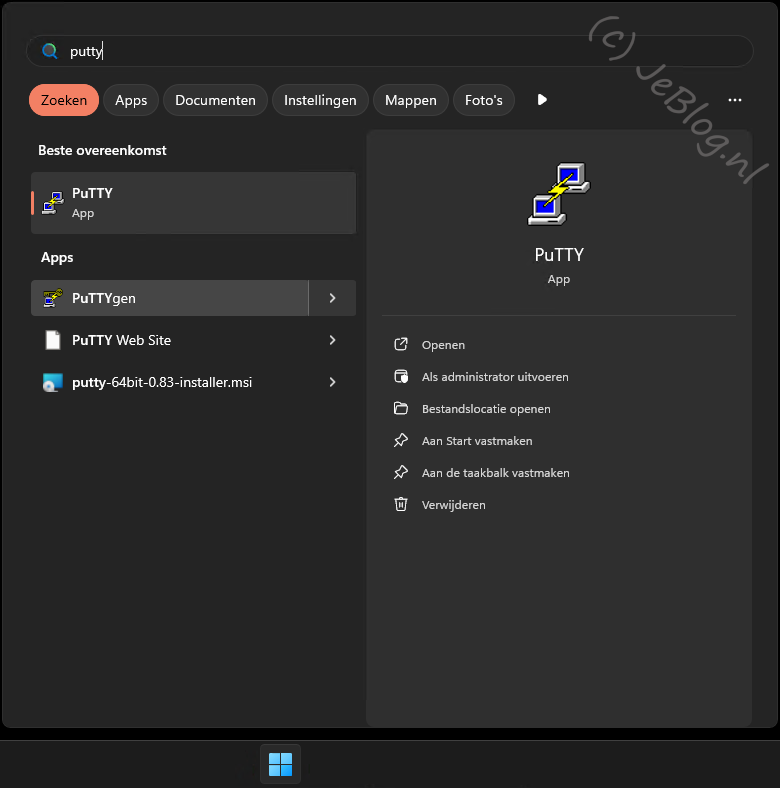Expand the PuTTYgen result chevron
780x788 pixels.
(x=332, y=298)
